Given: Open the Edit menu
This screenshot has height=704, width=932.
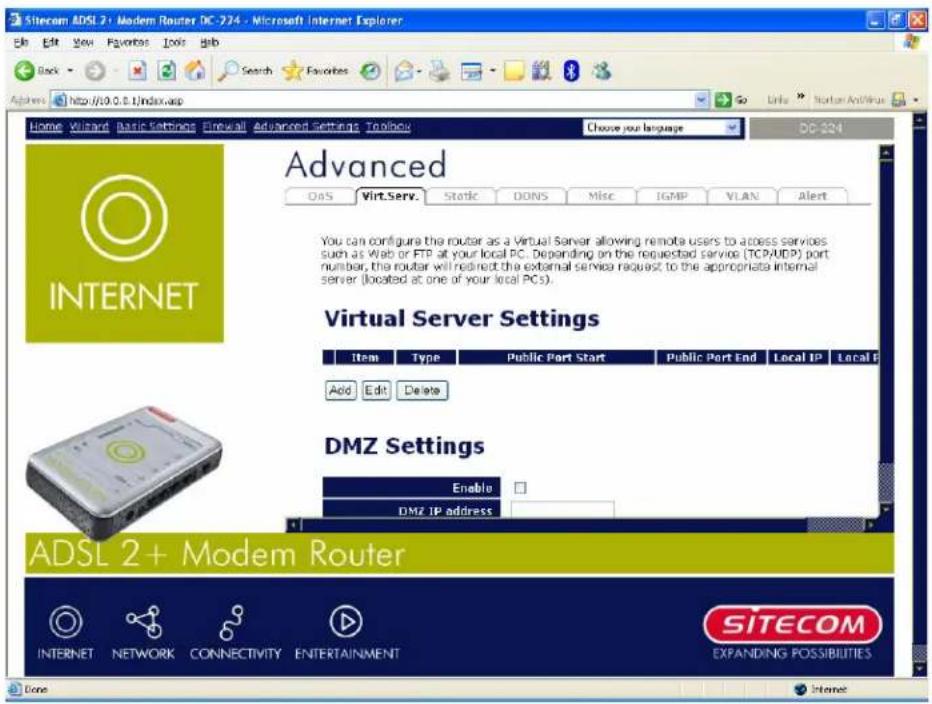Looking at the screenshot, I should [x=51, y=42].
